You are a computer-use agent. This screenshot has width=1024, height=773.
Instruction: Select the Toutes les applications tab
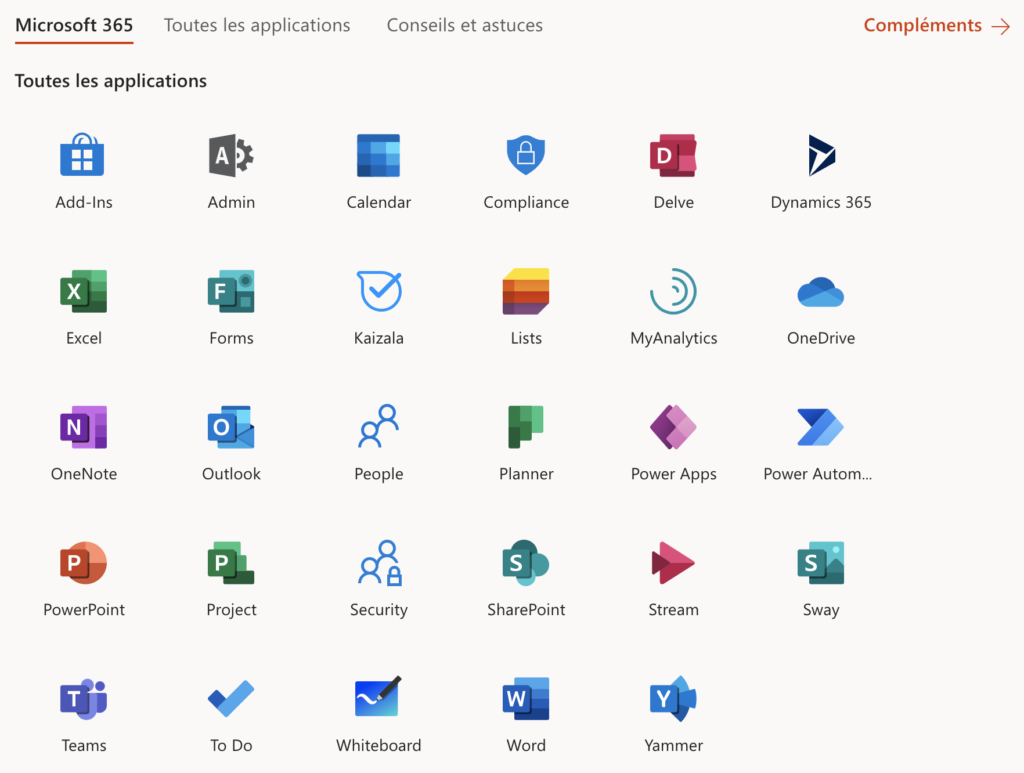[256, 25]
